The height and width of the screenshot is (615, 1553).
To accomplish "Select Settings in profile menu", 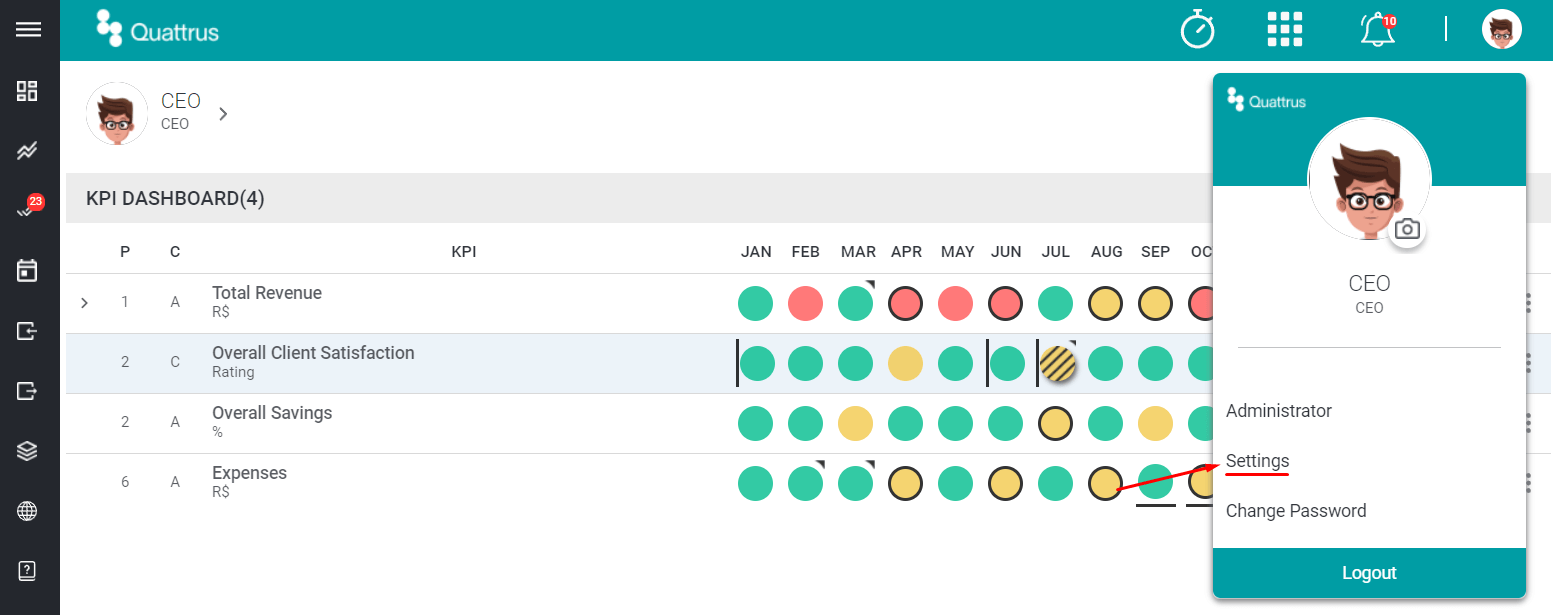I will [x=1258, y=461].
